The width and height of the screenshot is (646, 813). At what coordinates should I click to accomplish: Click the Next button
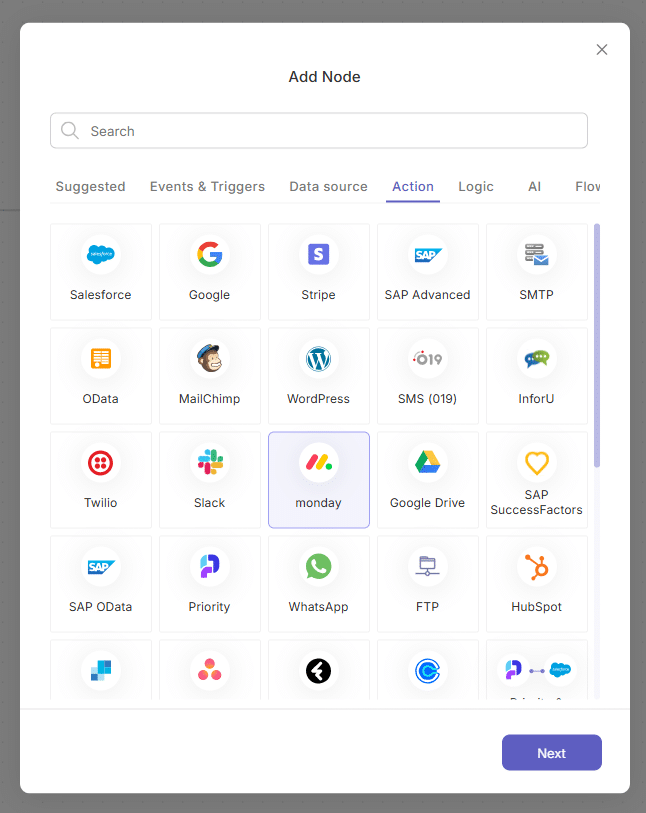coord(552,752)
